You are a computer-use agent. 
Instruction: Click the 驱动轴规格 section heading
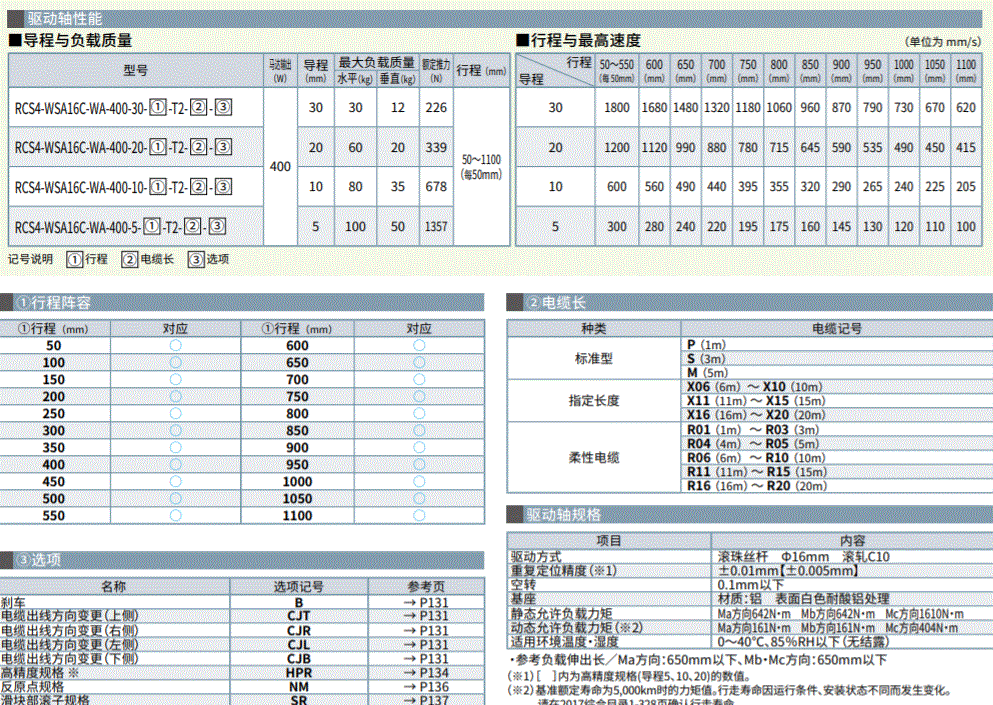(x=563, y=514)
